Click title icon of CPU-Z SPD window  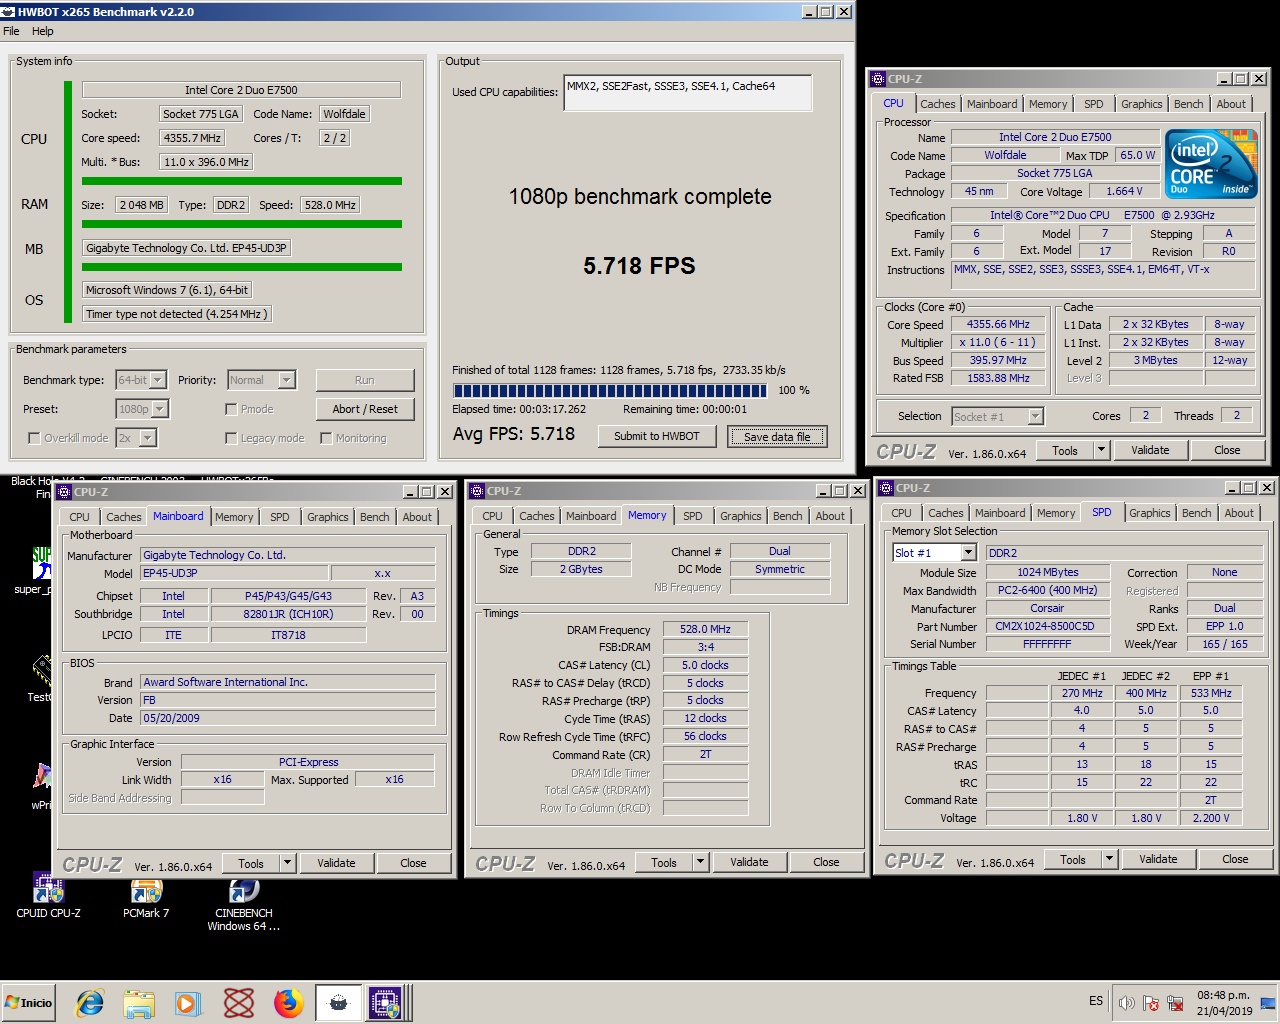click(885, 488)
